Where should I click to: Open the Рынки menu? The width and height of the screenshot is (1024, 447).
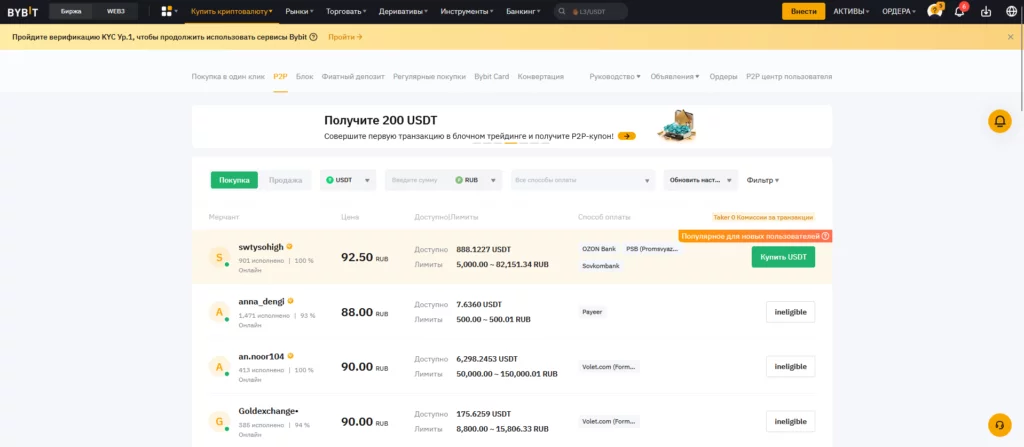pos(300,11)
